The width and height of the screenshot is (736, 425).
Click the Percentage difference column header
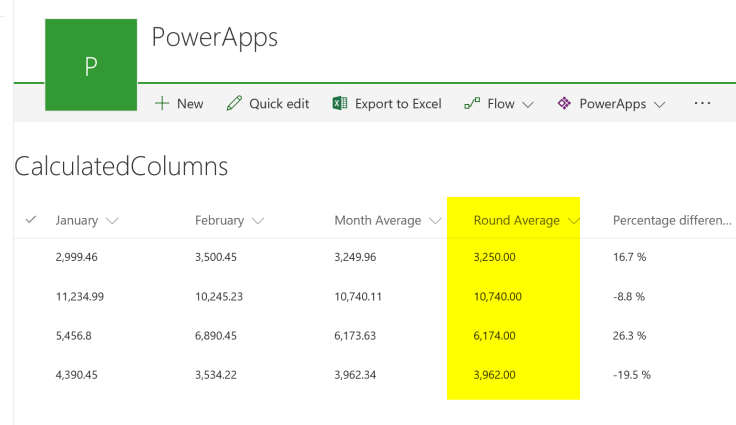coord(672,221)
